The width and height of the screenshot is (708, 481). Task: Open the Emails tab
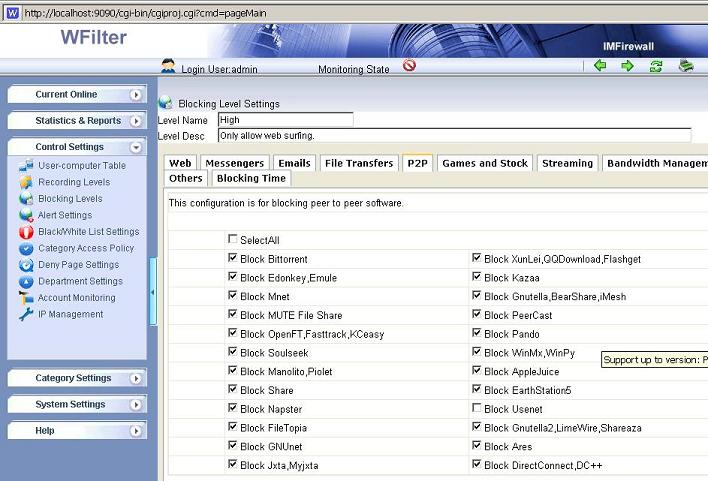pos(294,163)
